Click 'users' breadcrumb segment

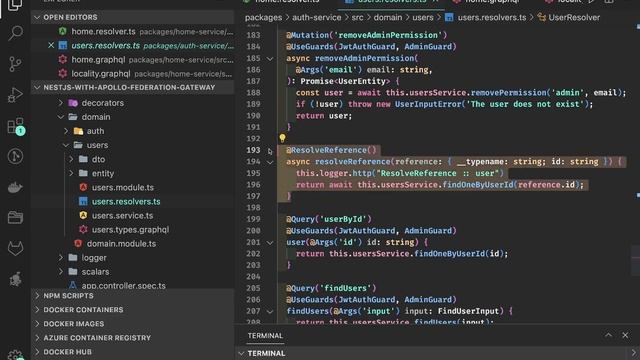(422, 18)
